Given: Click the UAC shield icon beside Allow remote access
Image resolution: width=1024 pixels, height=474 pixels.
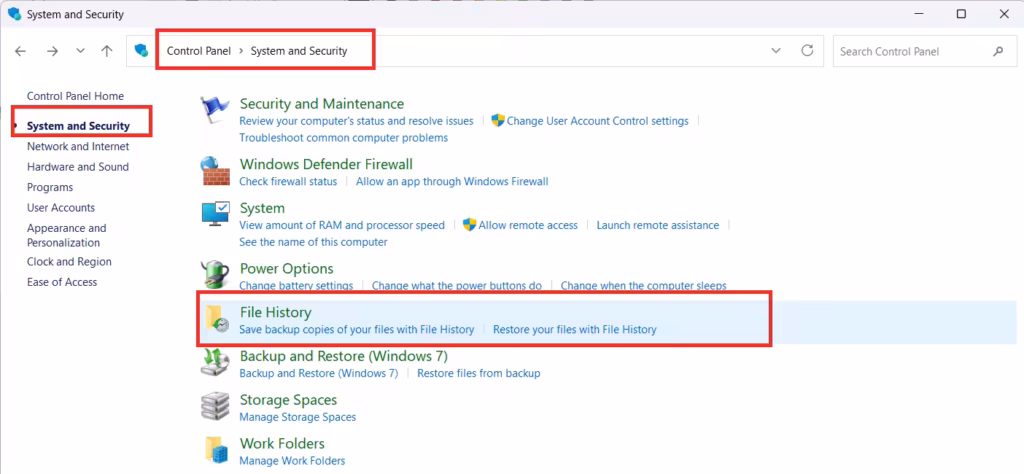Looking at the screenshot, I should [470, 225].
